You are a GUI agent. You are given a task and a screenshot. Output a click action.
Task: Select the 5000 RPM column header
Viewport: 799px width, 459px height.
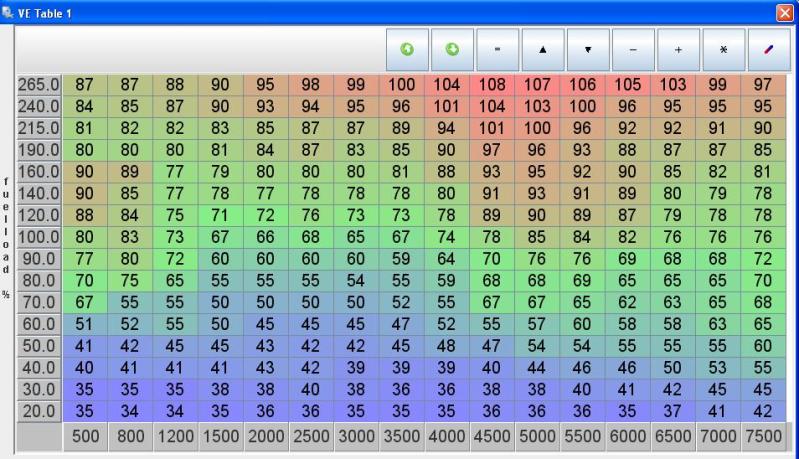[x=537, y=437]
